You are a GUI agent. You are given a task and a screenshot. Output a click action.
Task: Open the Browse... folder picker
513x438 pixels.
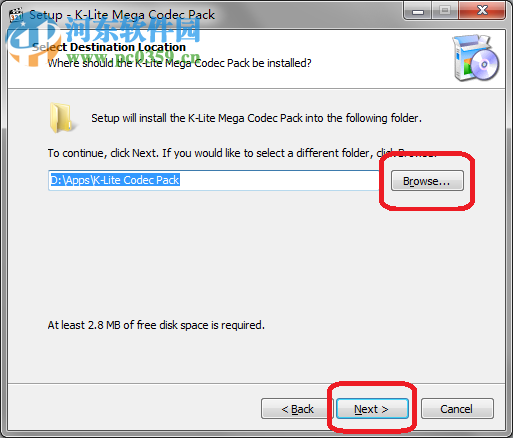click(x=427, y=181)
